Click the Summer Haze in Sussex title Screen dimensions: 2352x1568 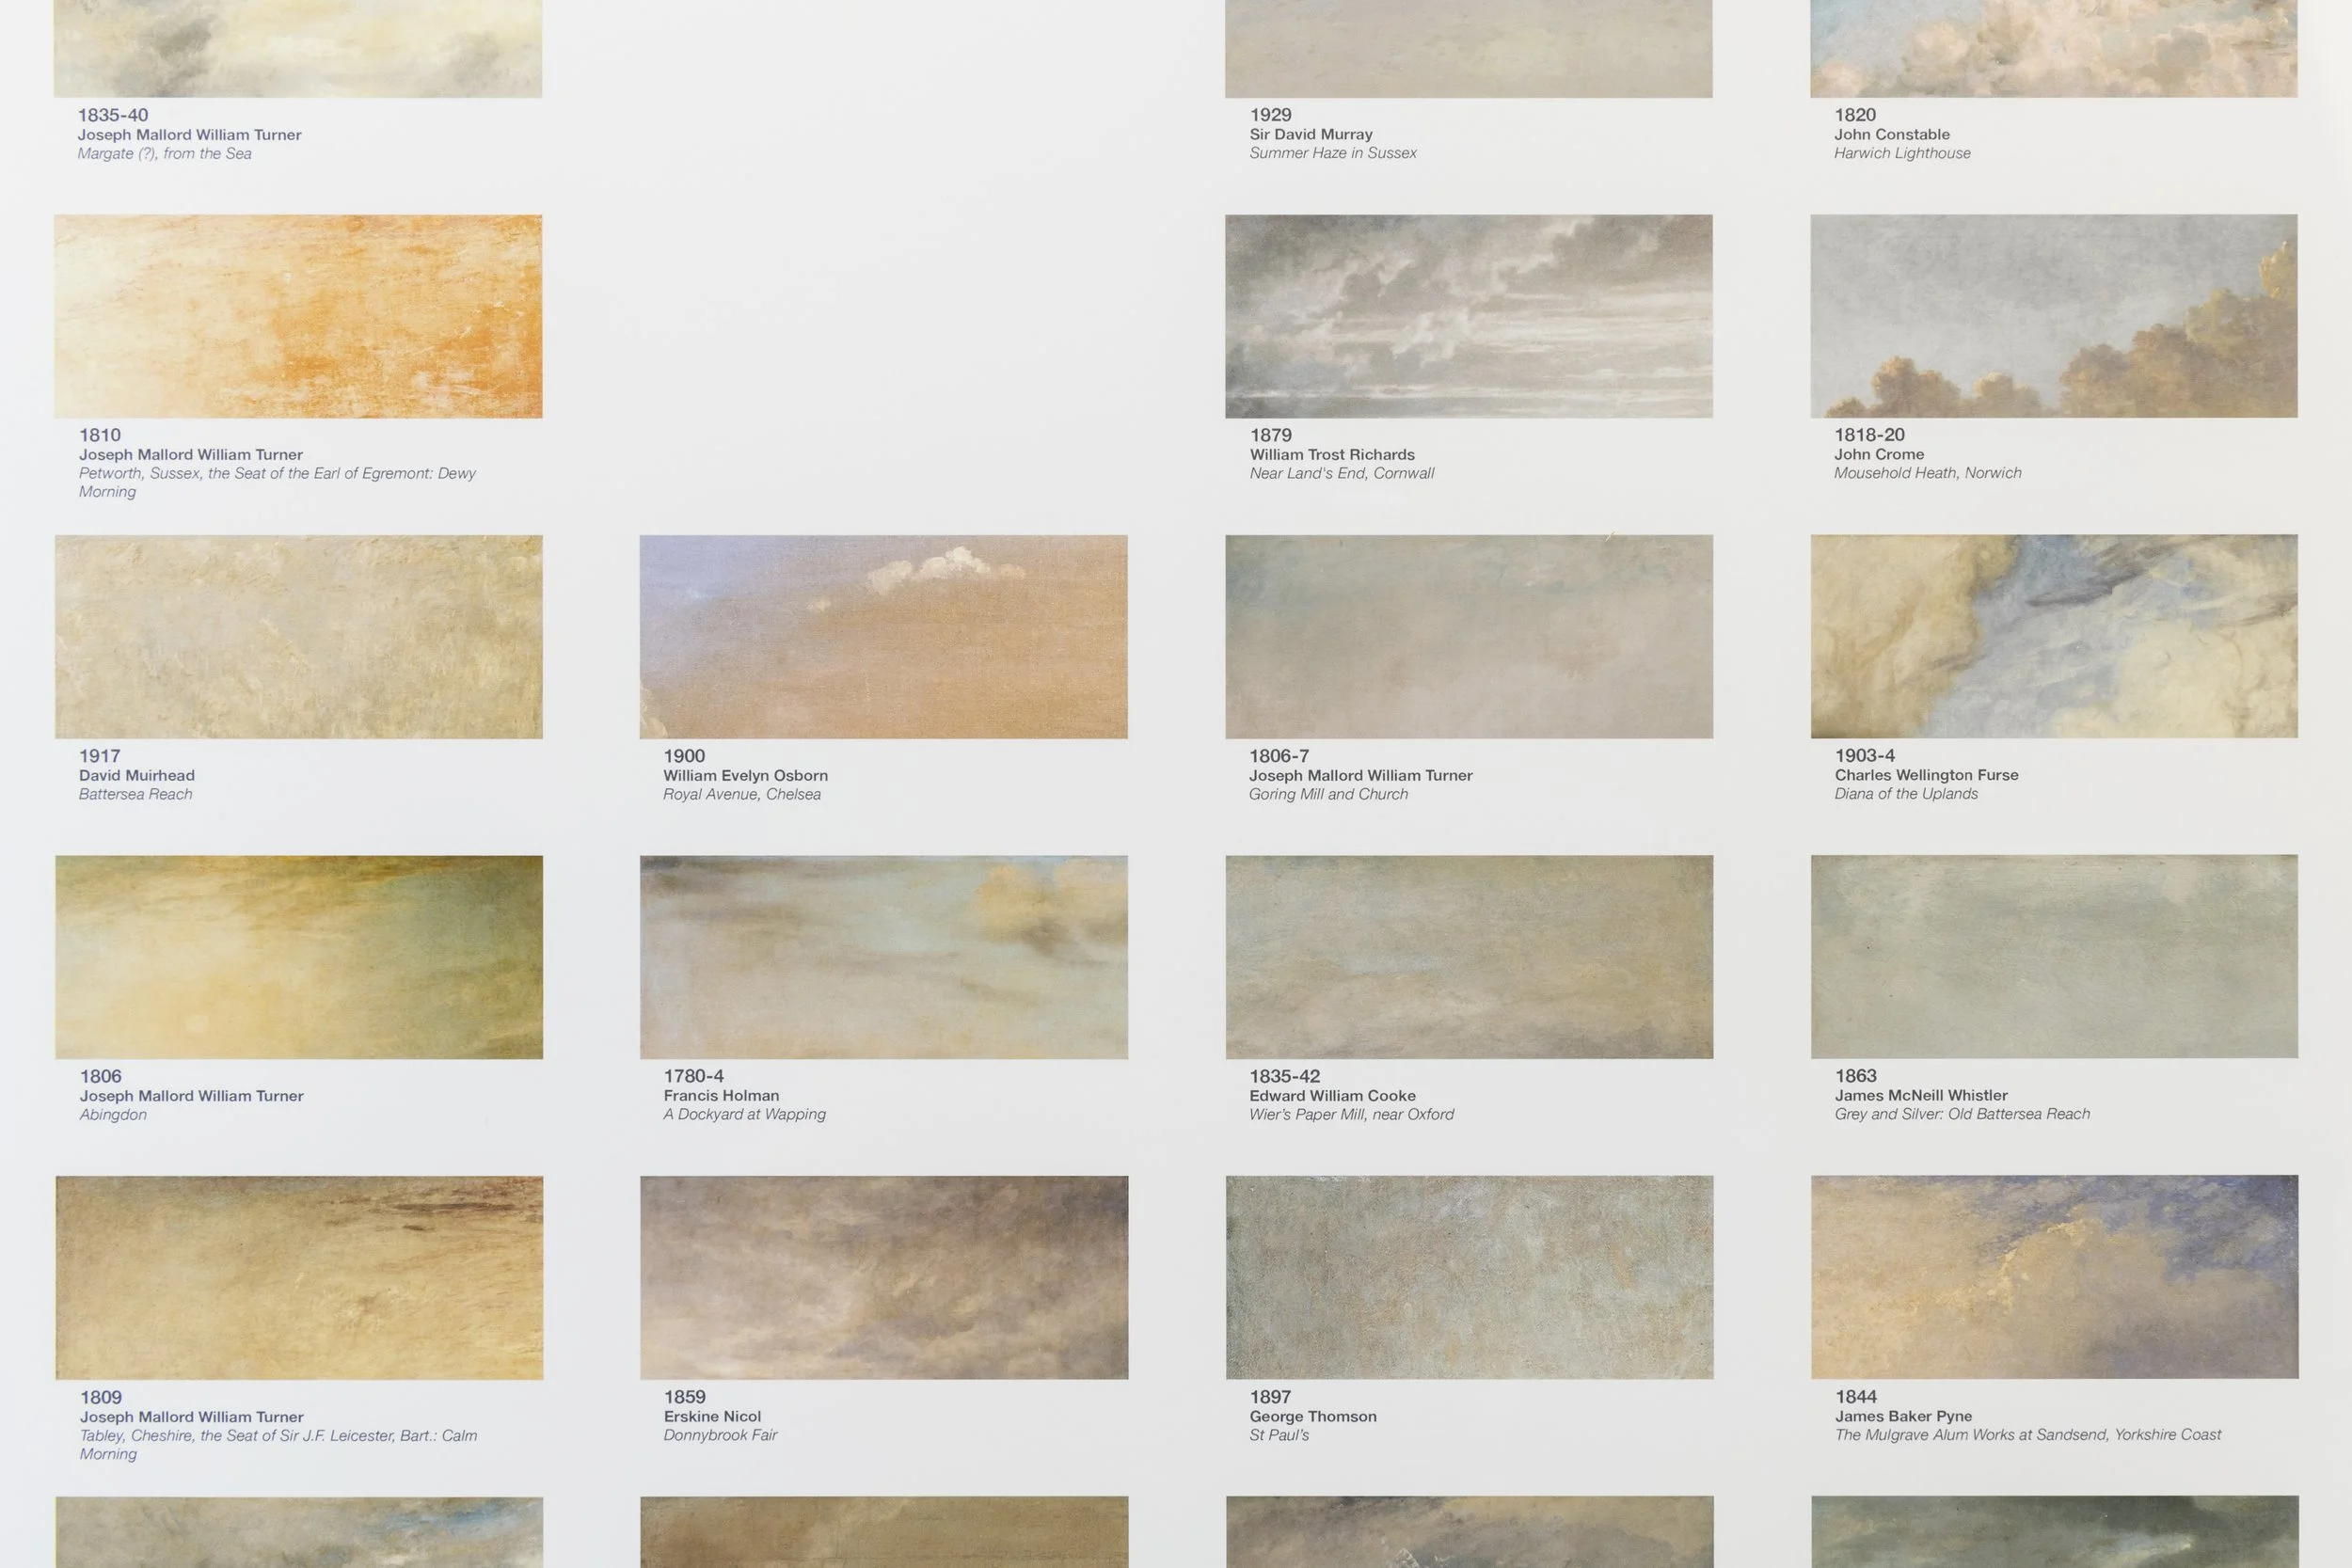(1332, 153)
